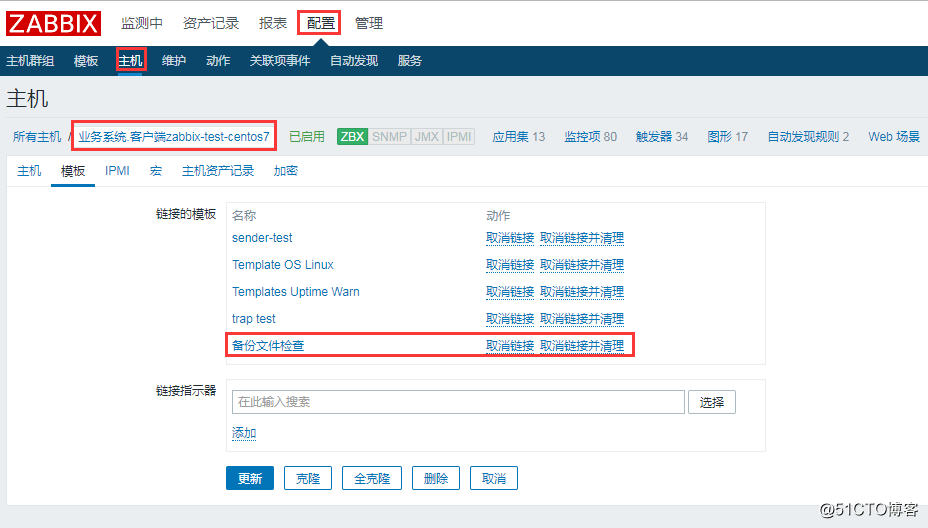Switch to the 加密 tab
This screenshot has width=928, height=528.
[x=285, y=171]
